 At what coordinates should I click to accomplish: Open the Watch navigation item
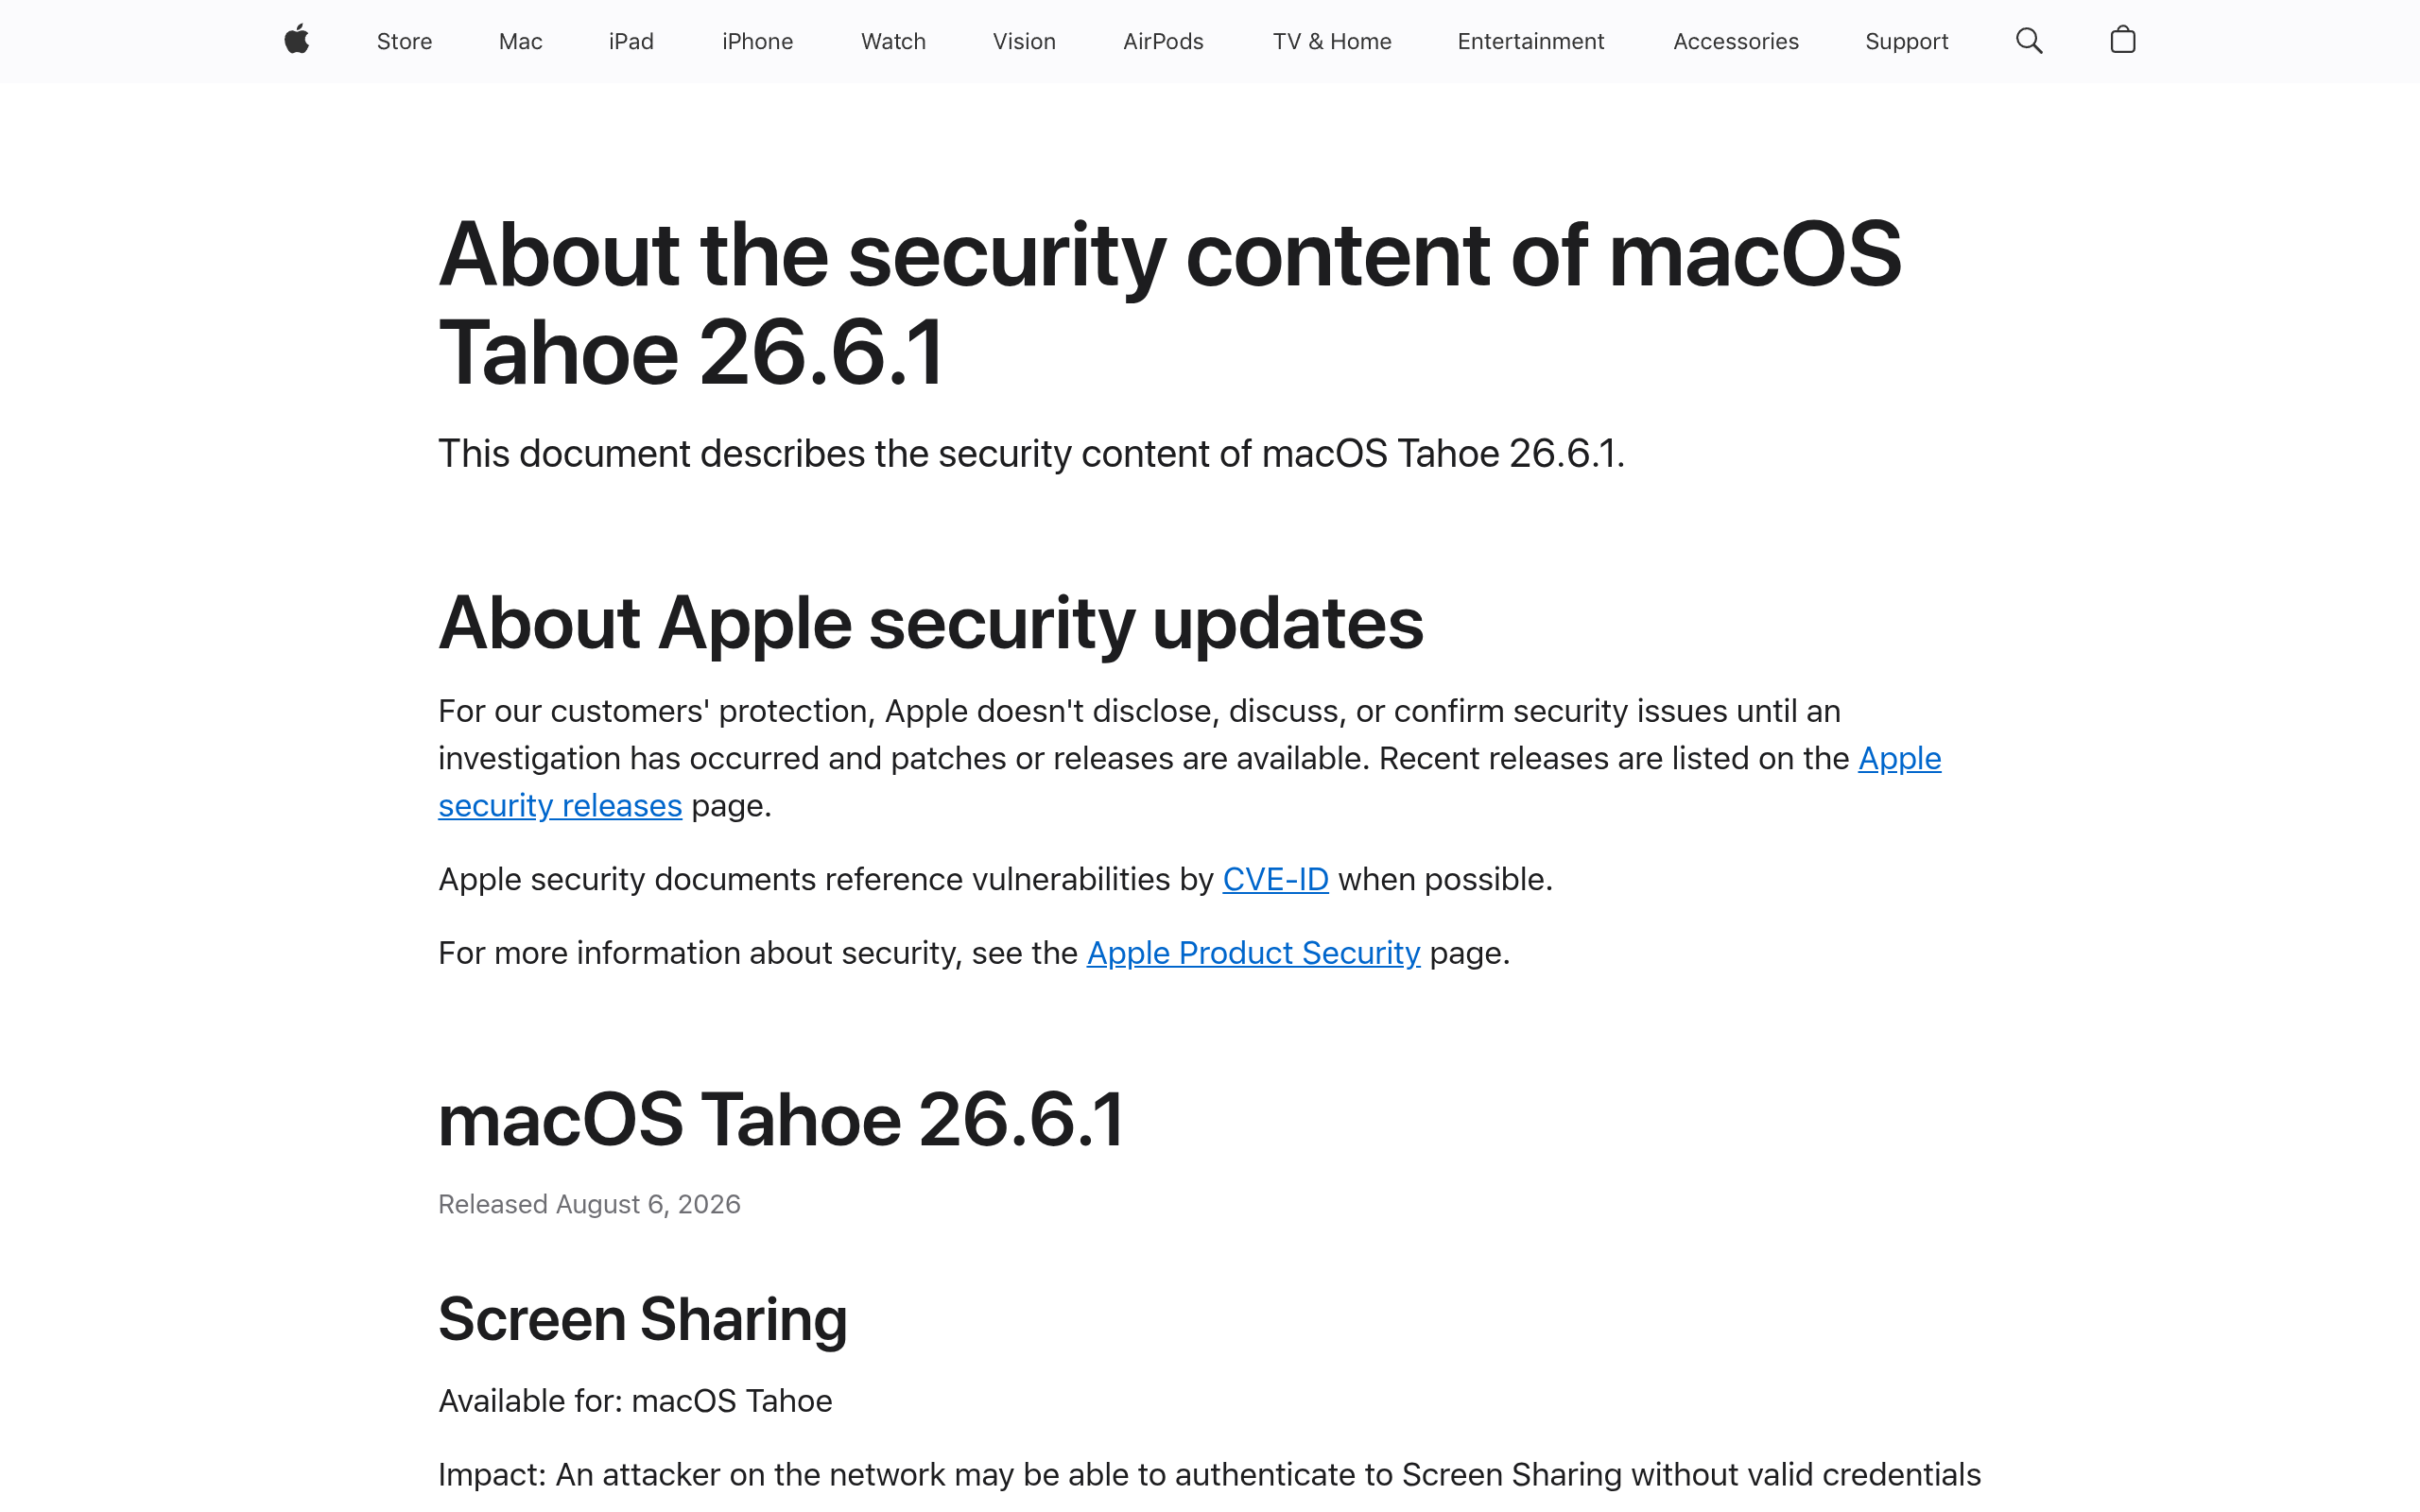pos(893,41)
